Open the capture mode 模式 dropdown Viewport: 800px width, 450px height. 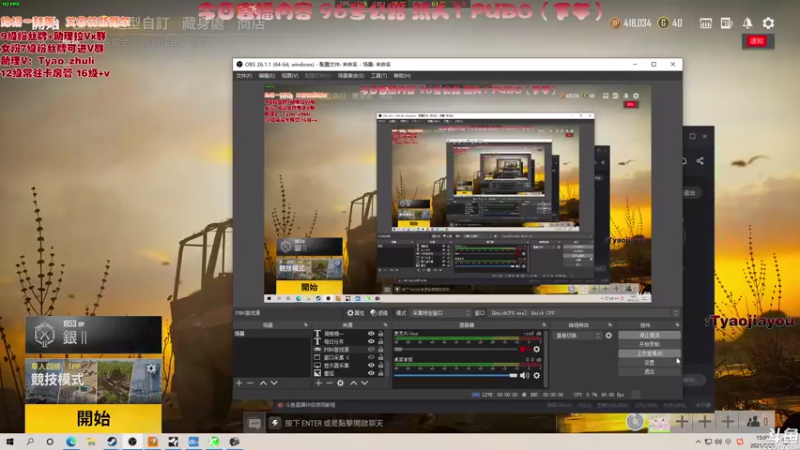tap(441, 313)
